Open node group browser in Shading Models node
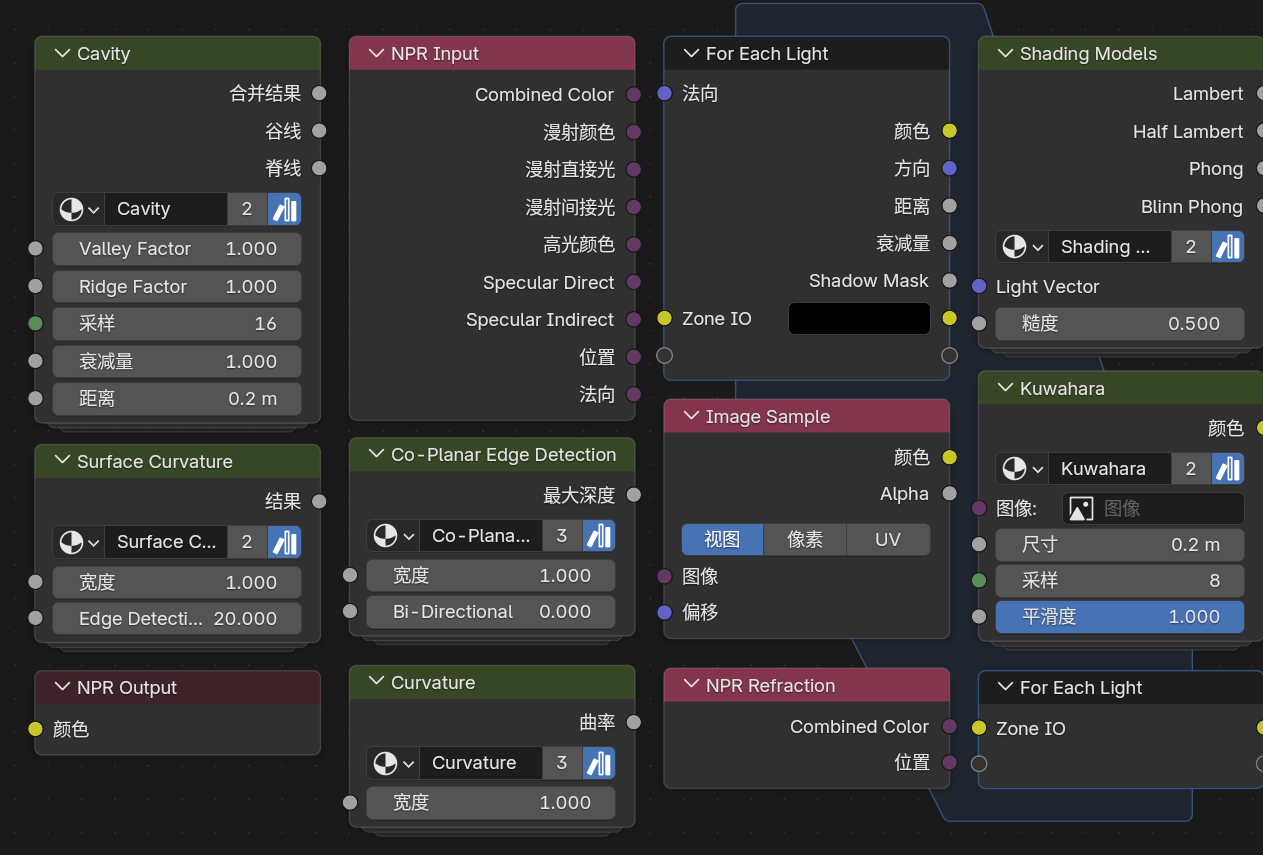Image resolution: width=1263 pixels, height=855 pixels. [1022, 247]
